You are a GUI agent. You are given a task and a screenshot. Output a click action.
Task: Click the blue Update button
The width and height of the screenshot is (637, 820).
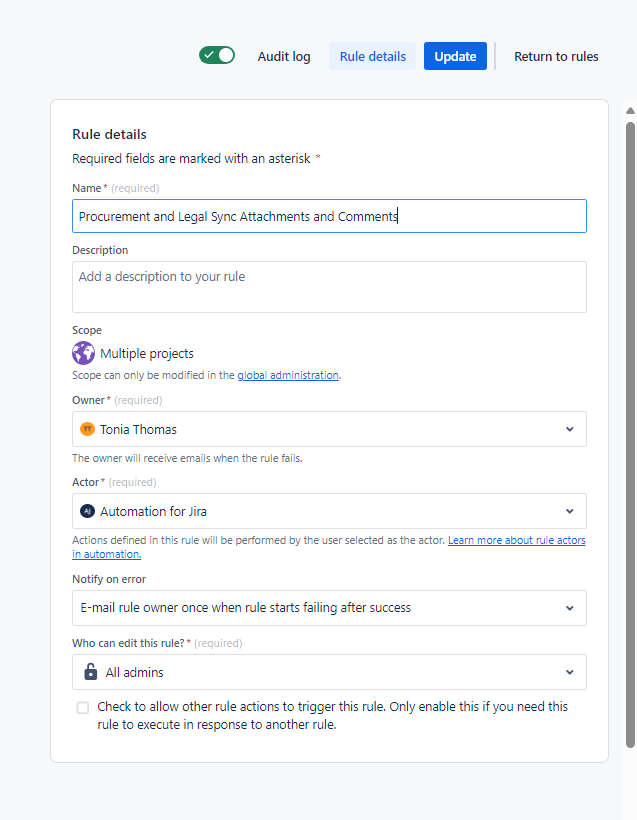[455, 56]
